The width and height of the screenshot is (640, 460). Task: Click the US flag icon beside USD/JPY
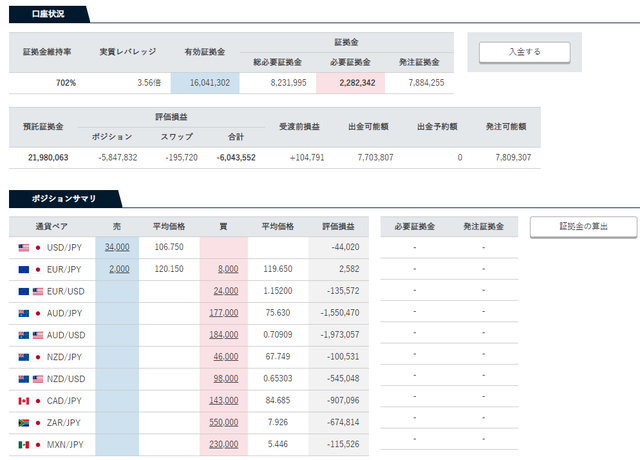[x=24, y=248]
